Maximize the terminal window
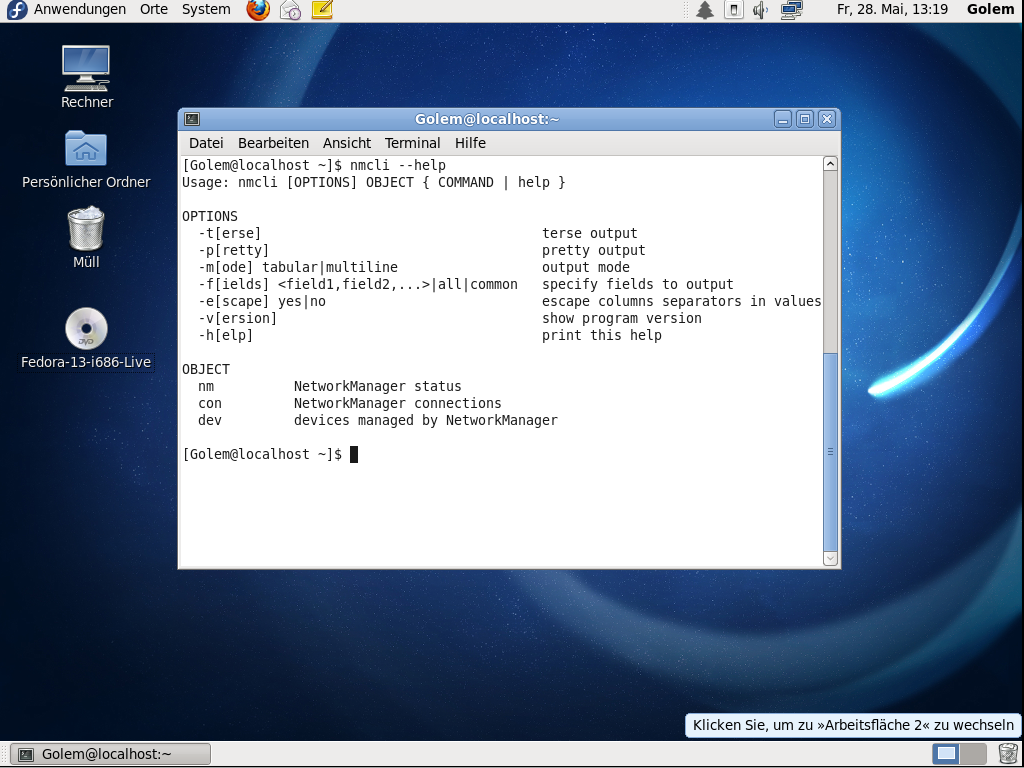The height and width of the screenshot is (768, 1024). (805, 119)
